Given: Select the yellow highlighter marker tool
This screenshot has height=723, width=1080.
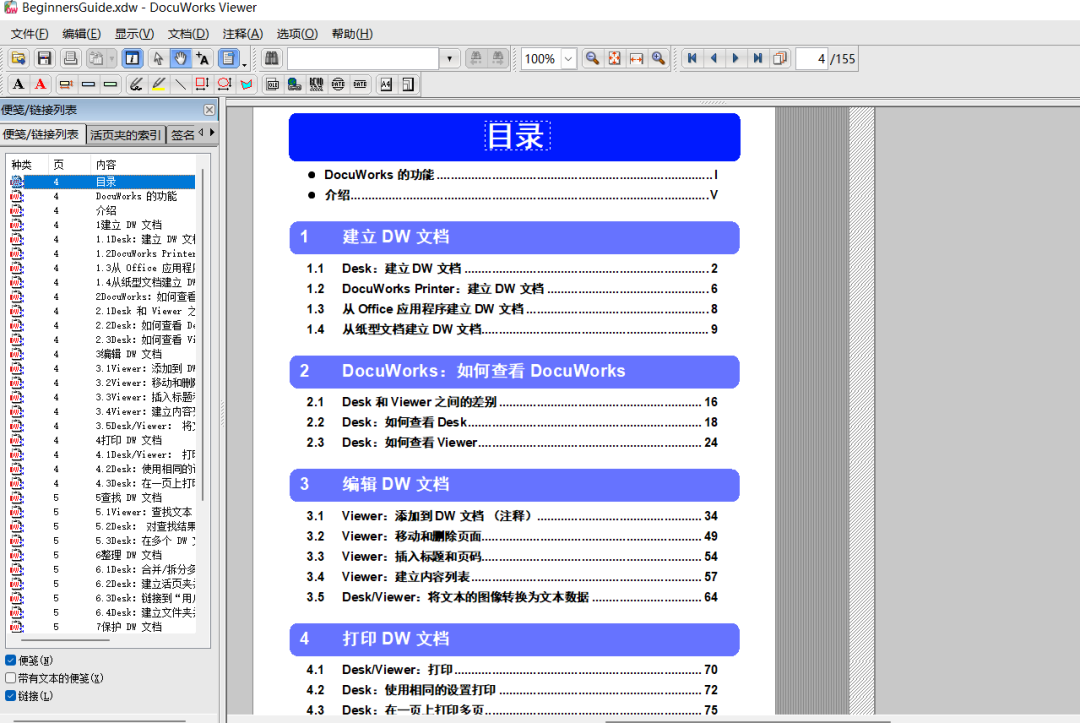Looking at the screenshot, I should tap(158, 84).
